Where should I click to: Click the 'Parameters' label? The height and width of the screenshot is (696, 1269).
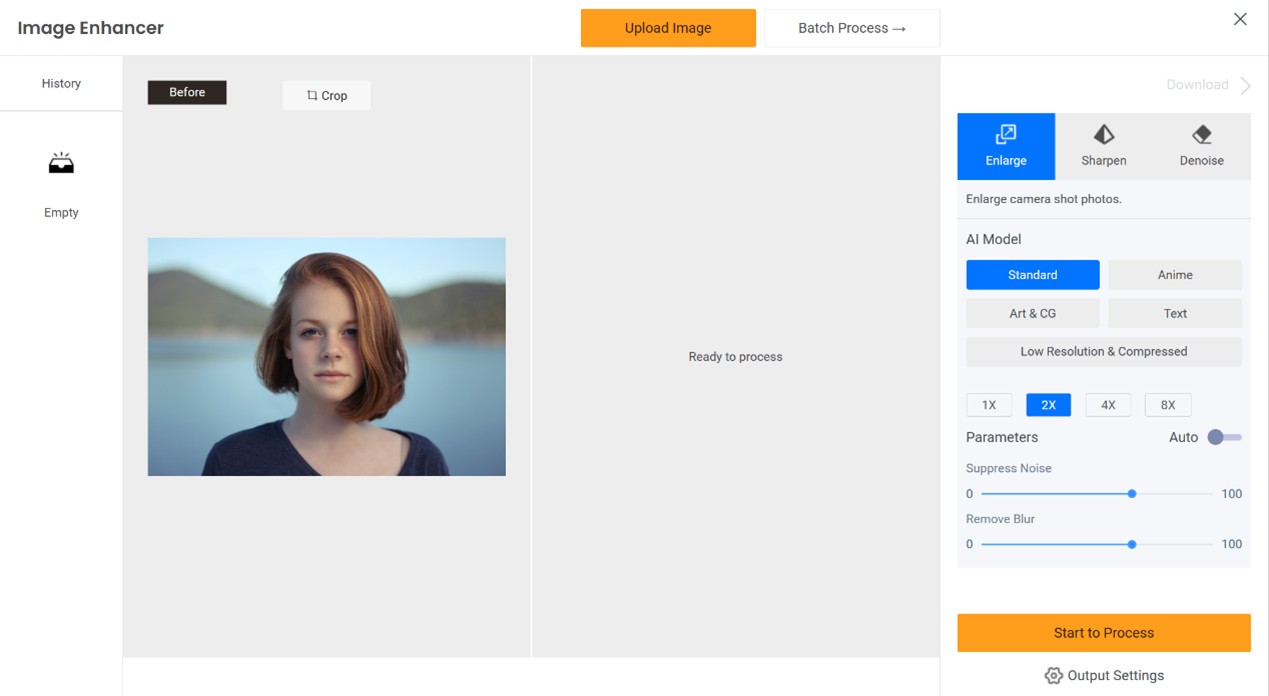[1002, 437]
